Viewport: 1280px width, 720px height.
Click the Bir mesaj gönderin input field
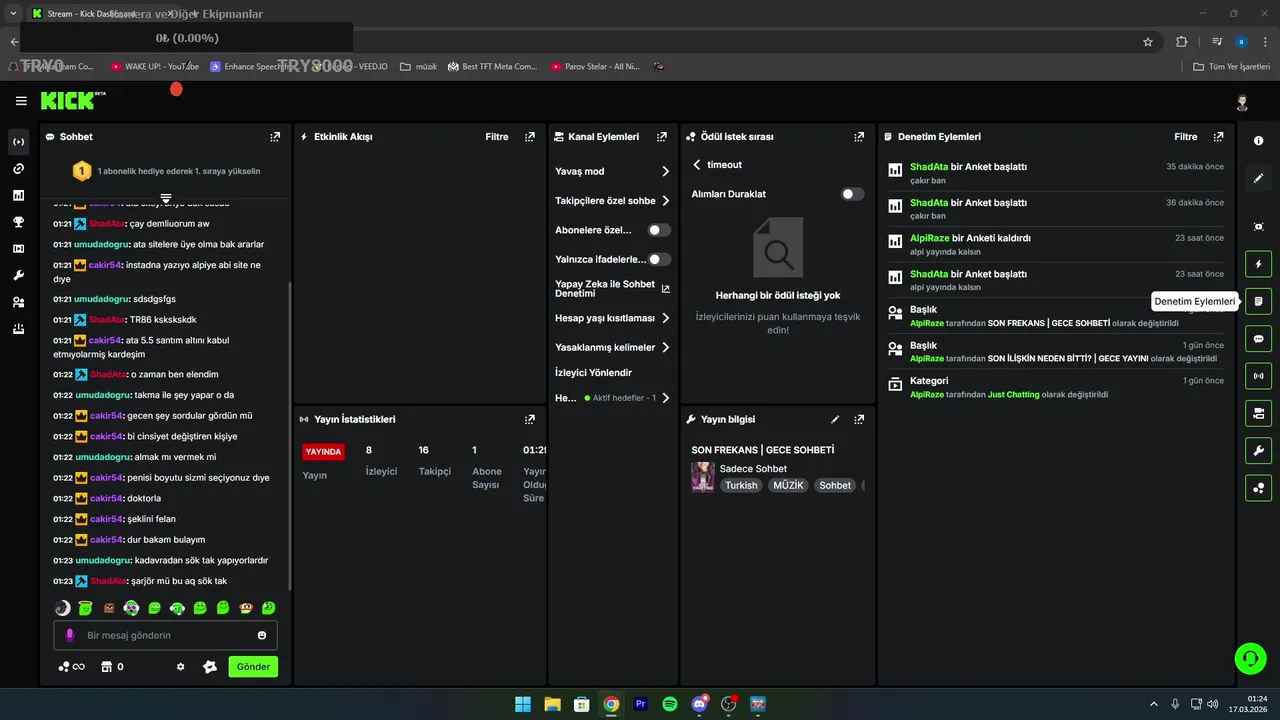click(x=165, y=635)
